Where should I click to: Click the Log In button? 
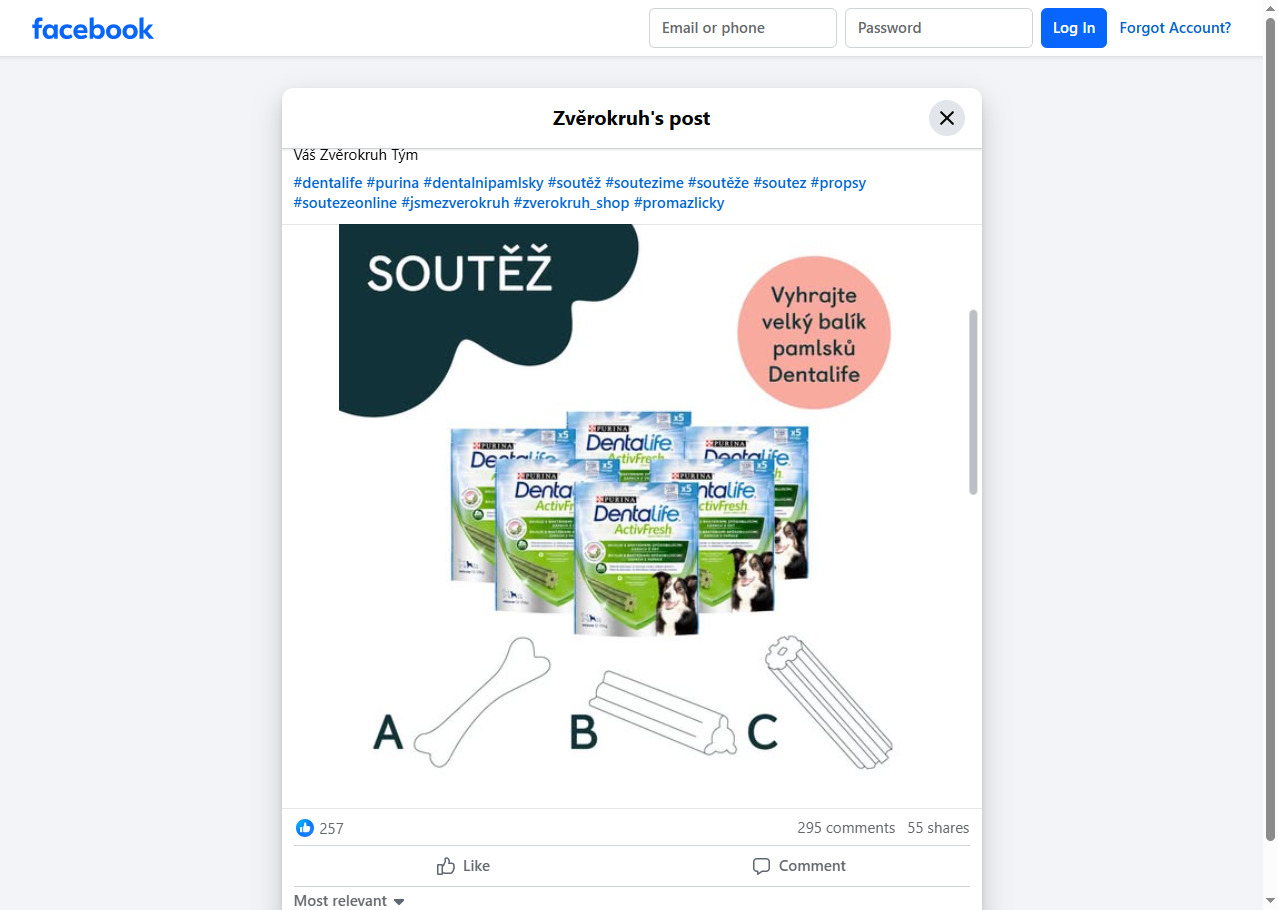tap(1074, 28)
